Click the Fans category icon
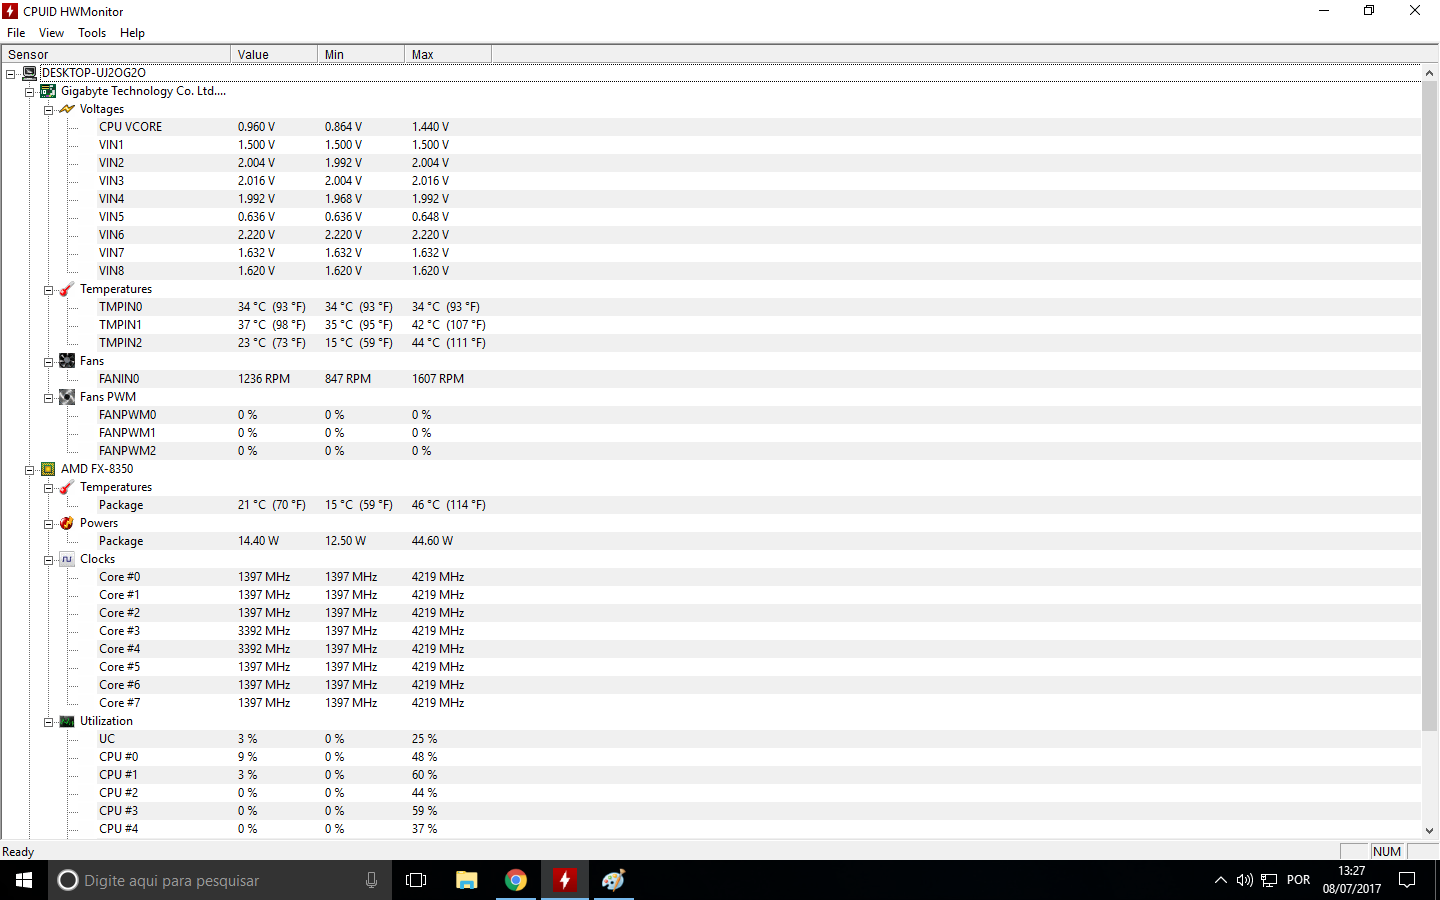Screen dimensions: 1440x900 67,361
